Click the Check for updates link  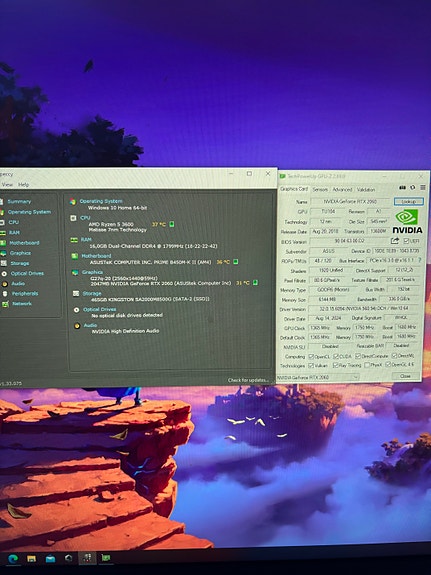[x=248, y=380]
